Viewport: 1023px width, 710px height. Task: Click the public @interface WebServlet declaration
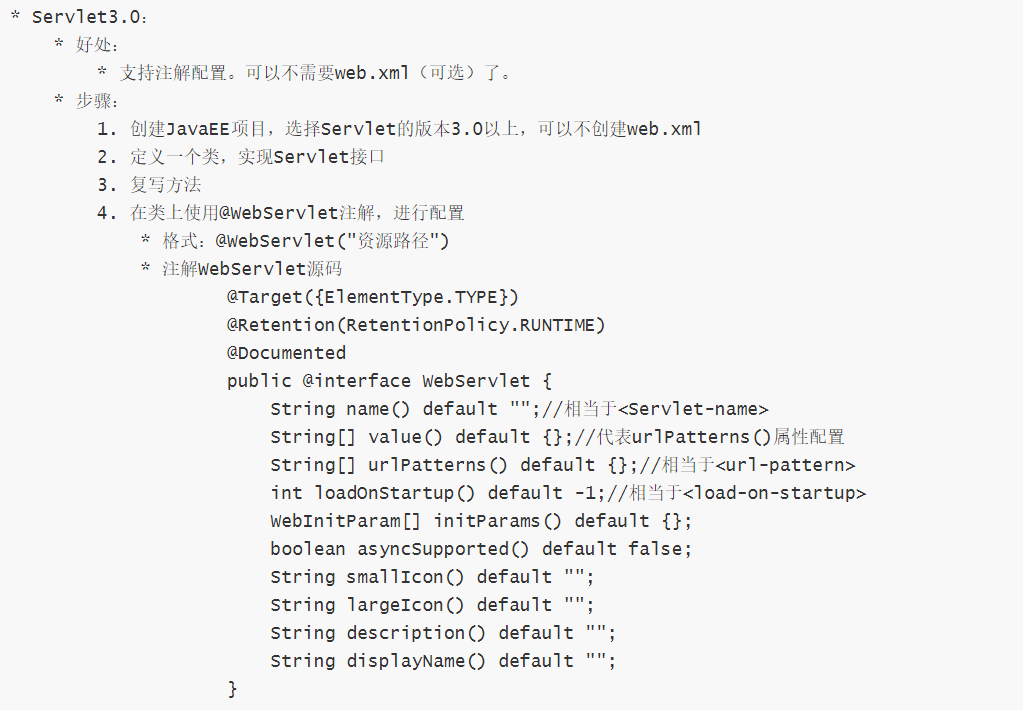tap(389, 381)
